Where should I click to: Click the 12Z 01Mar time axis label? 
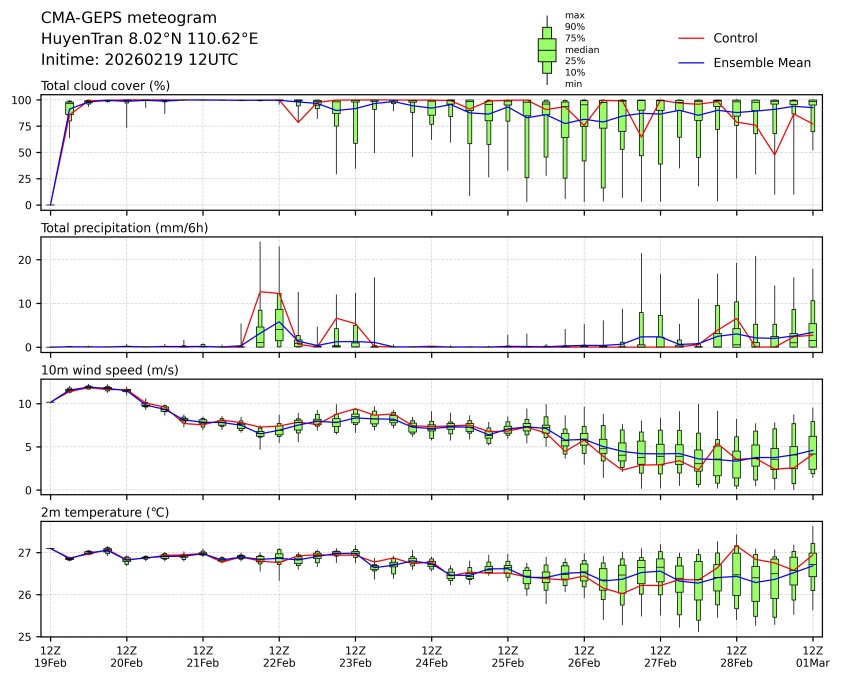click(x=812, y=656)
